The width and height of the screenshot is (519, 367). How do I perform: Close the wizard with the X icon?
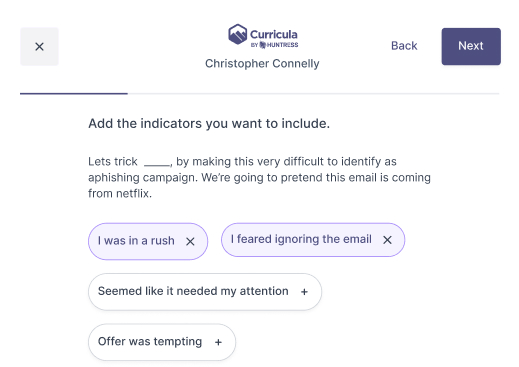tap(39, 47)
